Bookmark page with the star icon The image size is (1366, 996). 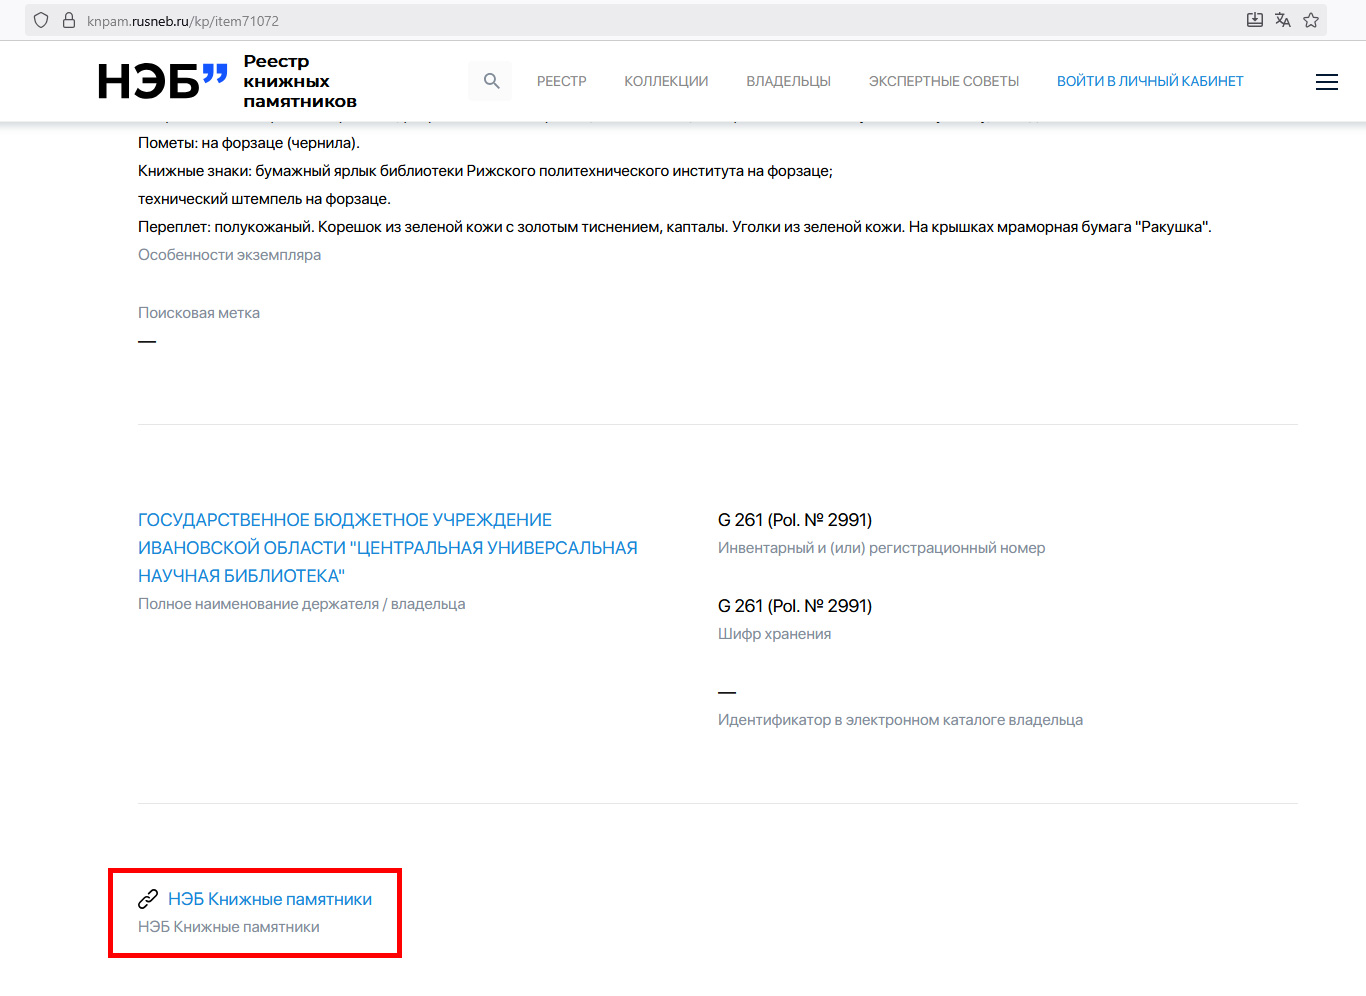1311,20
